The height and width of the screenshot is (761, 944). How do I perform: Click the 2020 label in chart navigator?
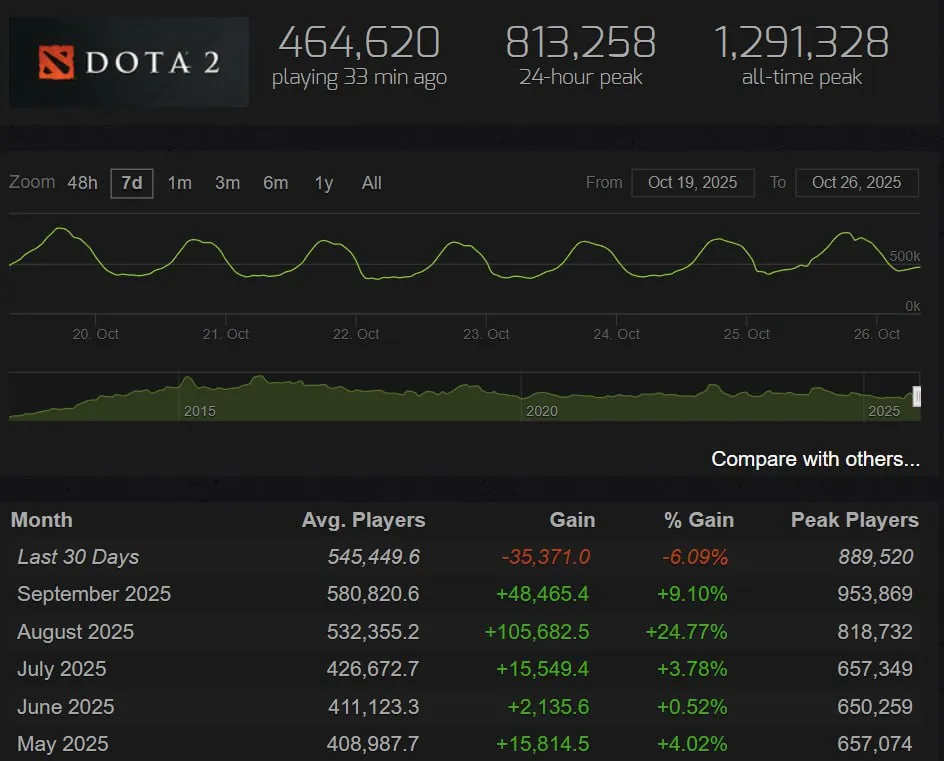tap(542, 411)
